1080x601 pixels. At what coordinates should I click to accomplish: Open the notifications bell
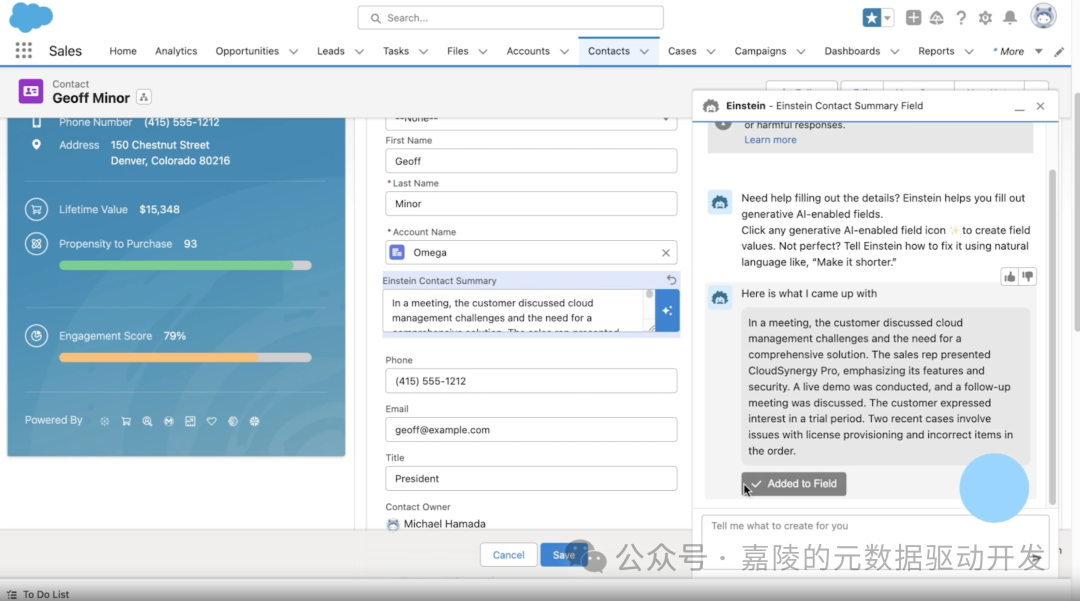(x=1010, y=18)
